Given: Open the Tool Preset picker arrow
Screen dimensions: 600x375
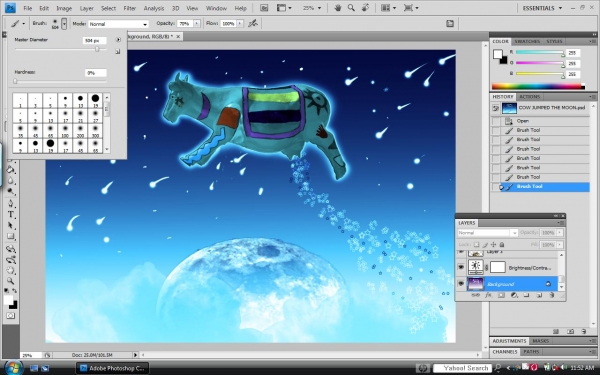Looking at the screenshot, I should tap(24, 24).
